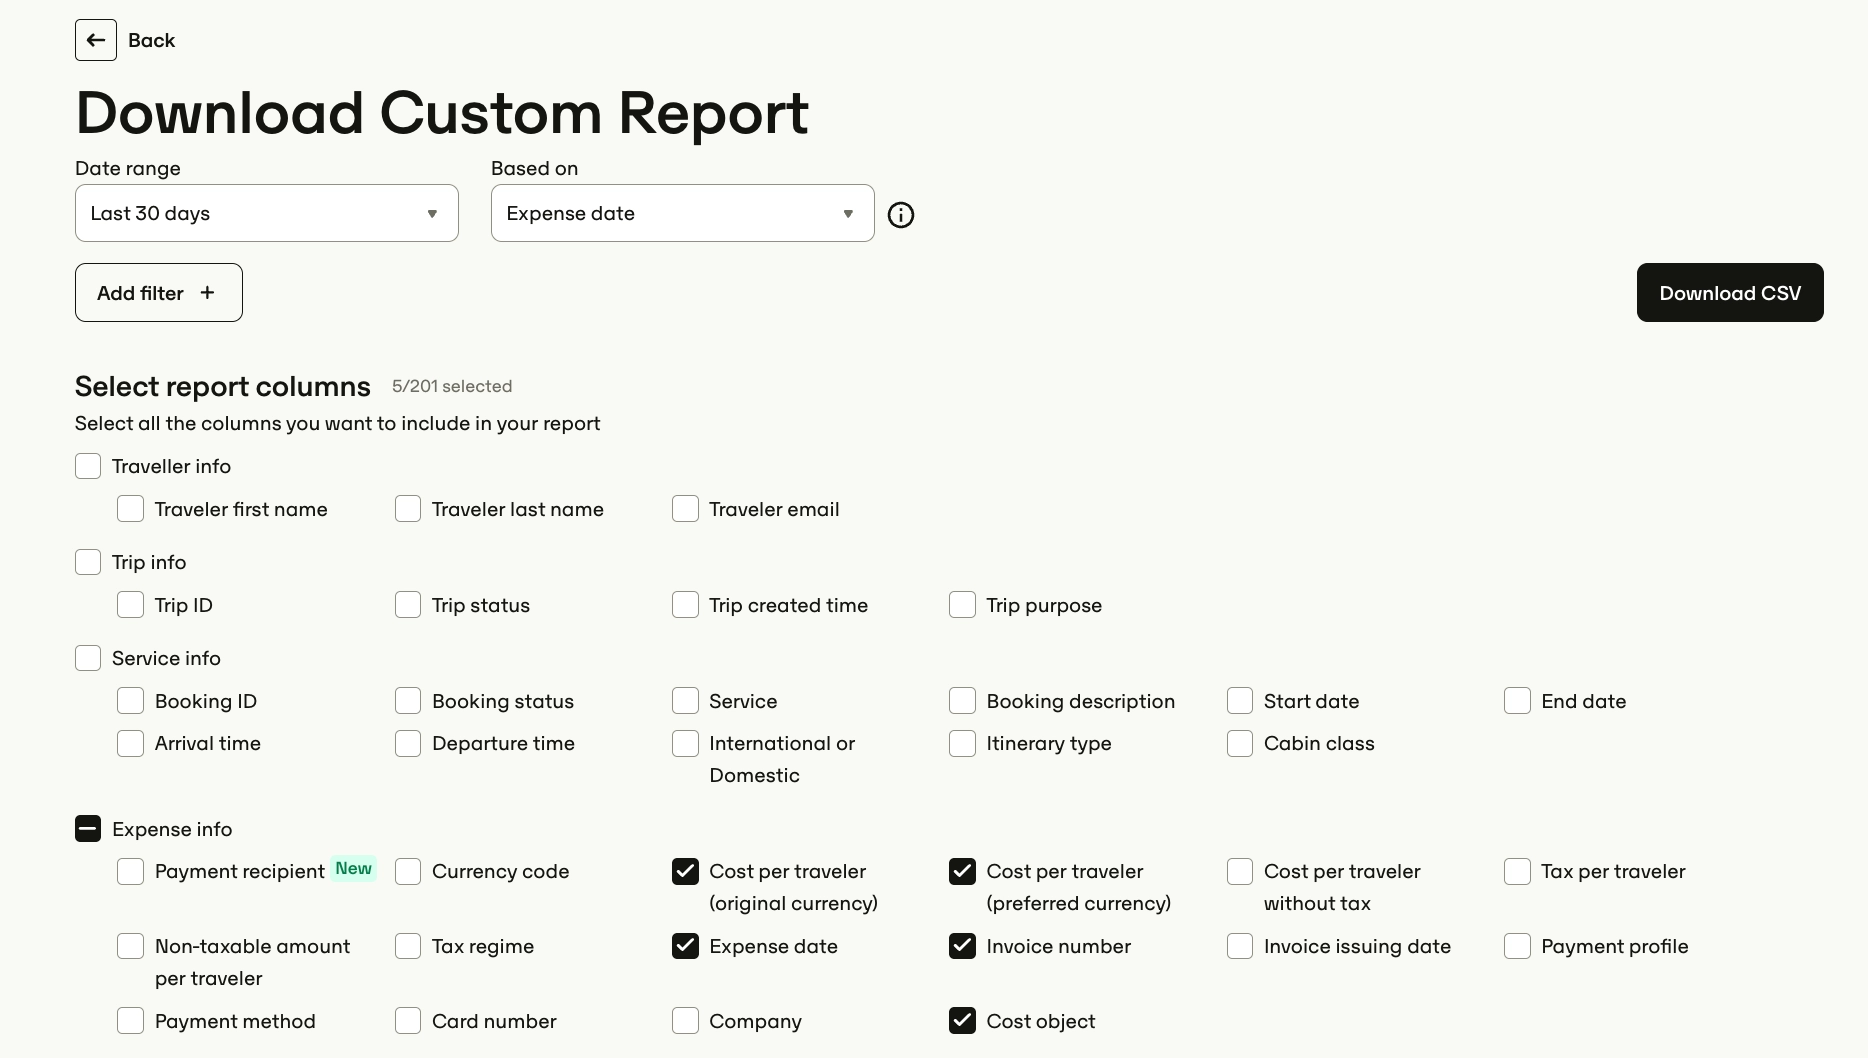Toggle the Expense info group checkbox
Screen dimensions: 1868x1058
point(88,829)
